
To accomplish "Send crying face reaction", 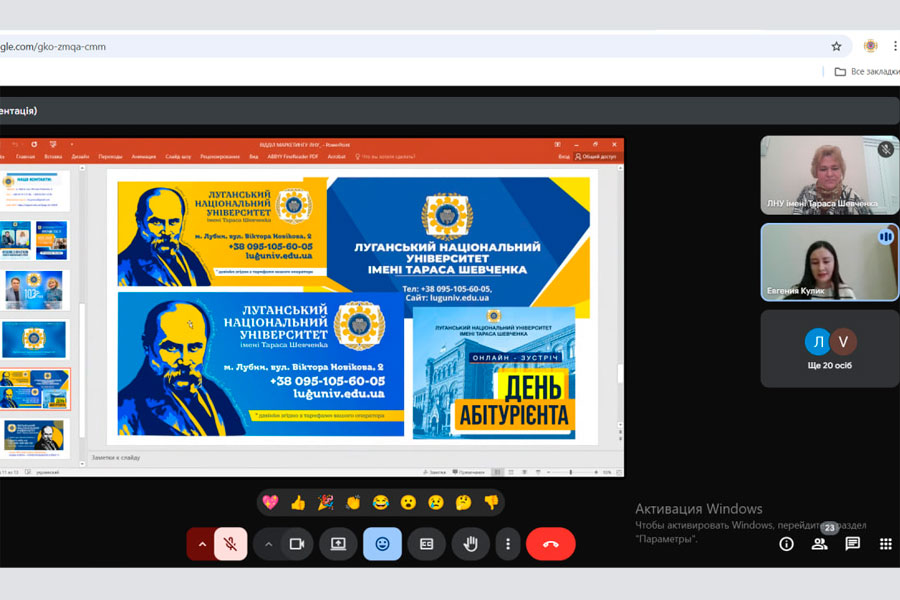I will (x=436, y=502).
